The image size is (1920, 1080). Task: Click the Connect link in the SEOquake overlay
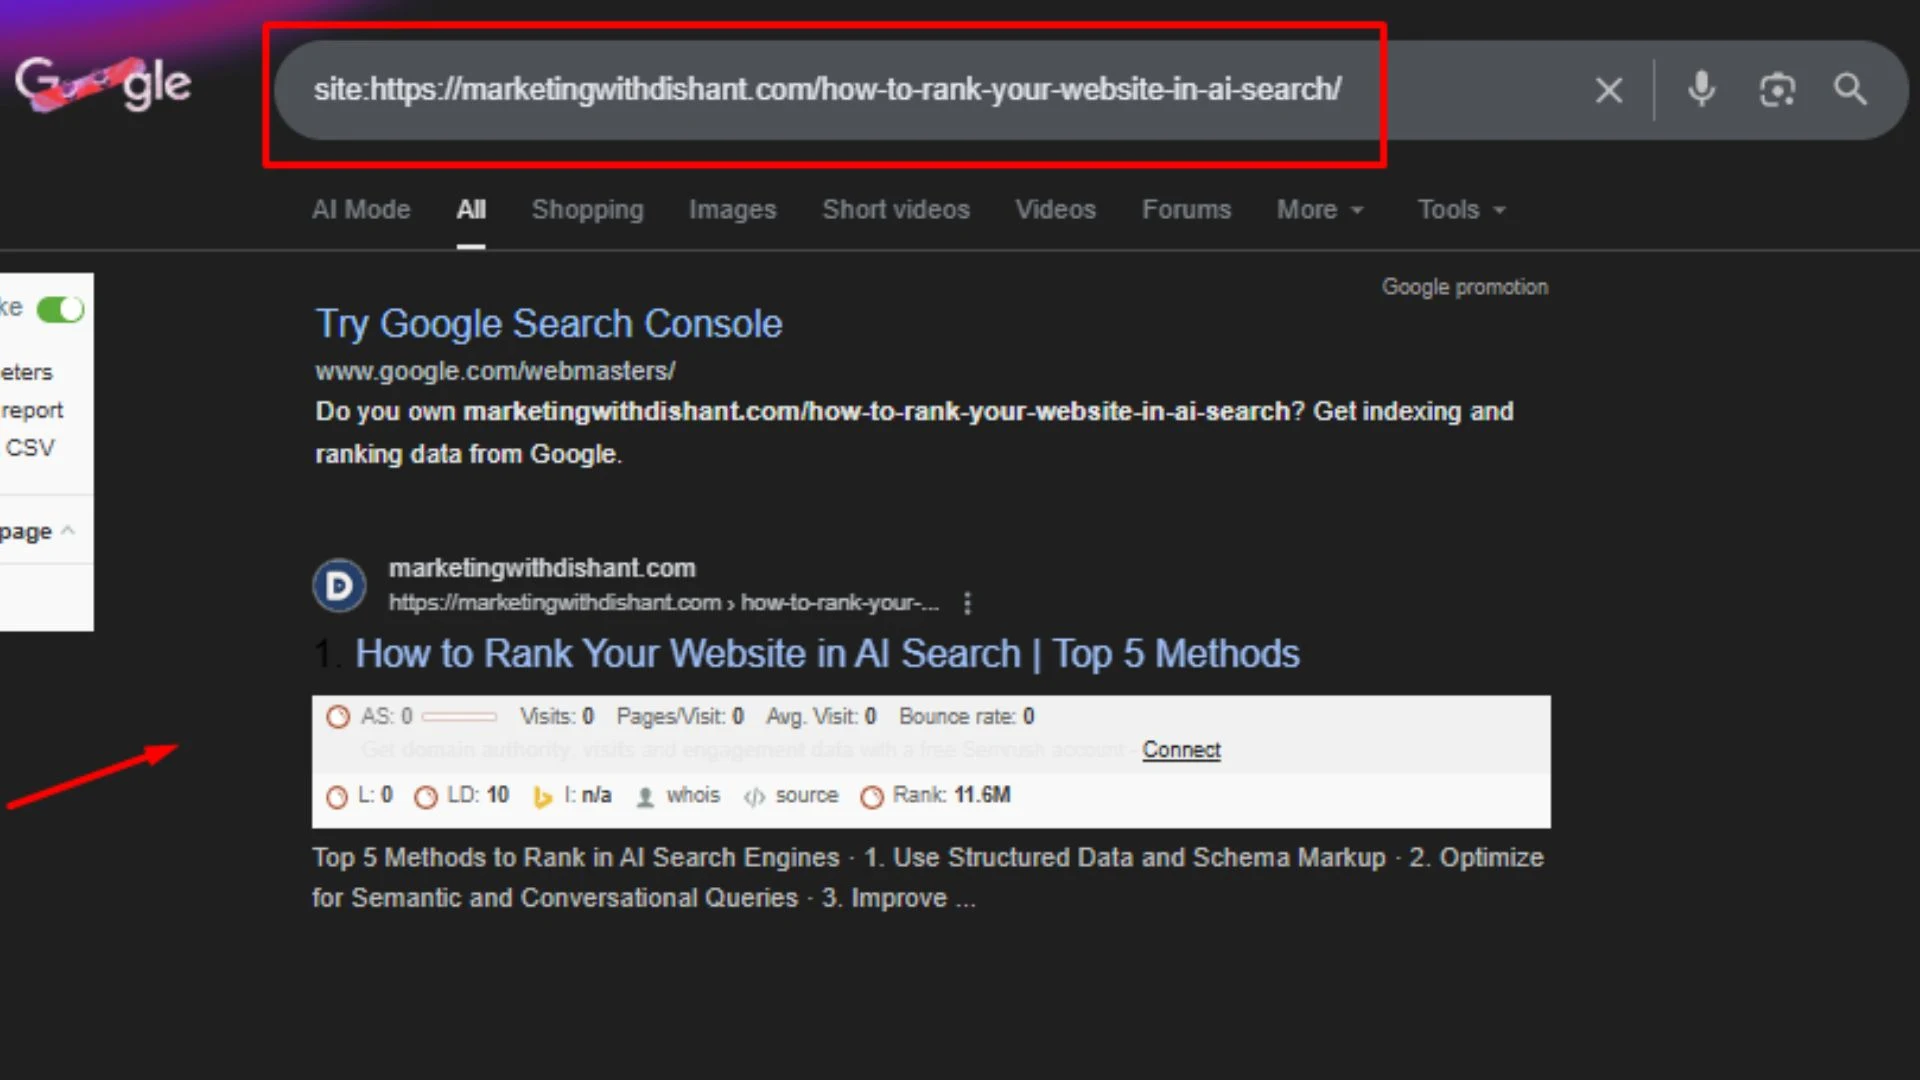[x=1181, y=750]
